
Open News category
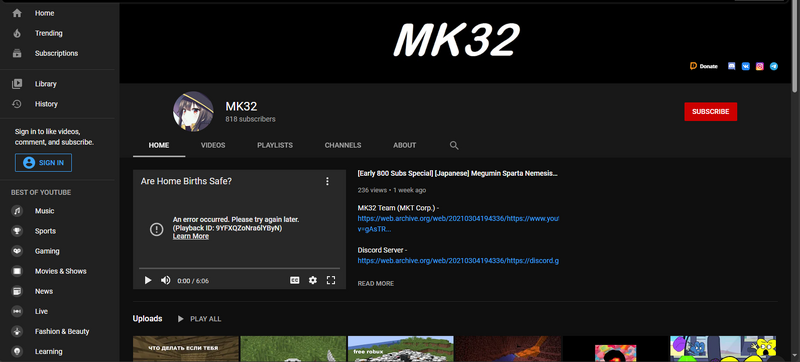pos(43,291)
